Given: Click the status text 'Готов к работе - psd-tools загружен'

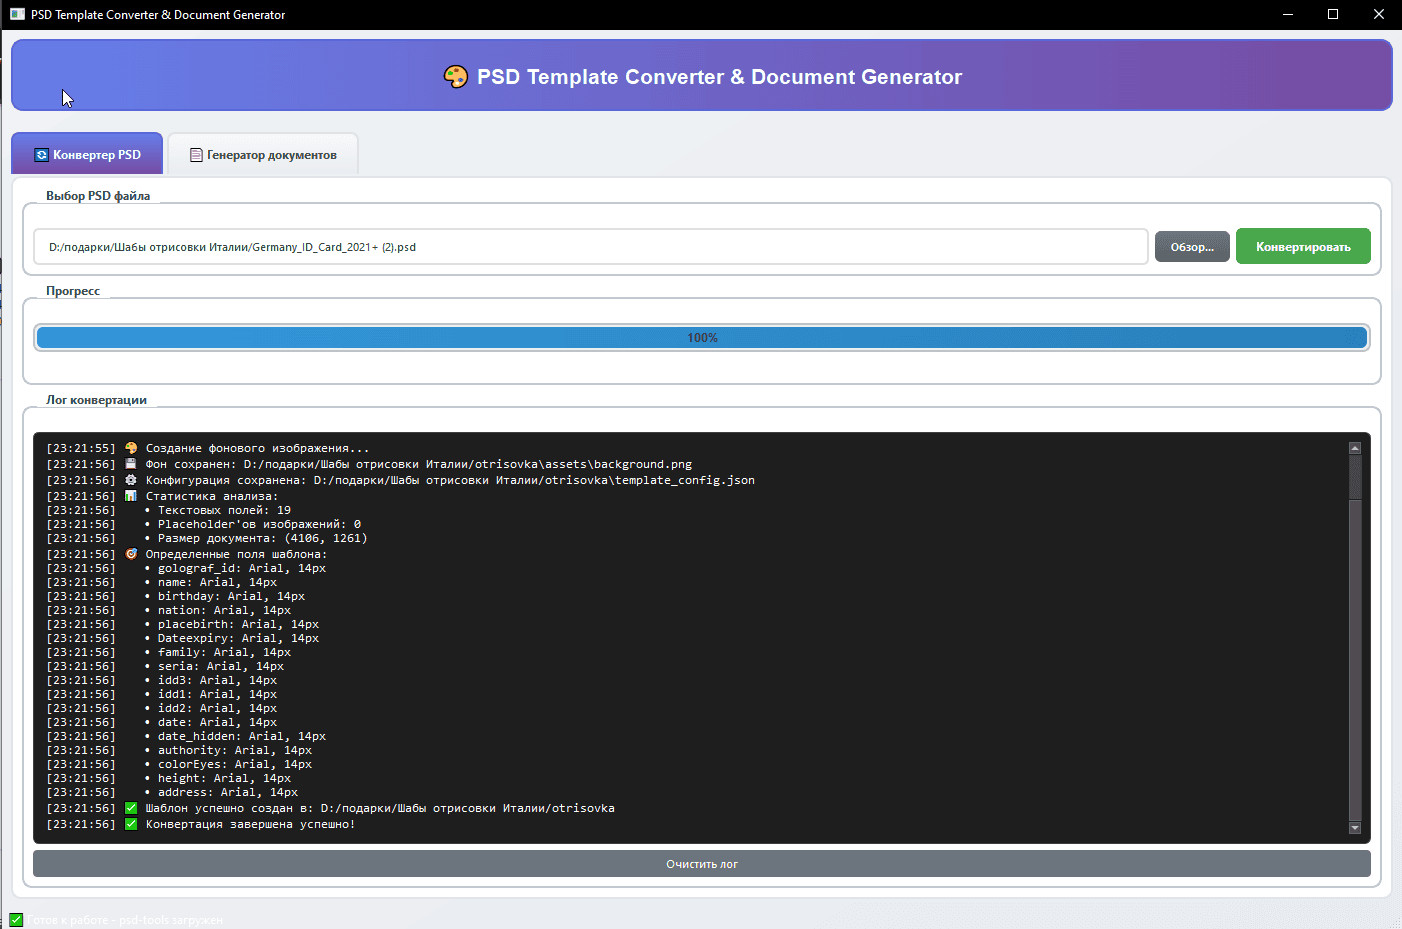Looking at the screenshot, I should coord(125,920).
